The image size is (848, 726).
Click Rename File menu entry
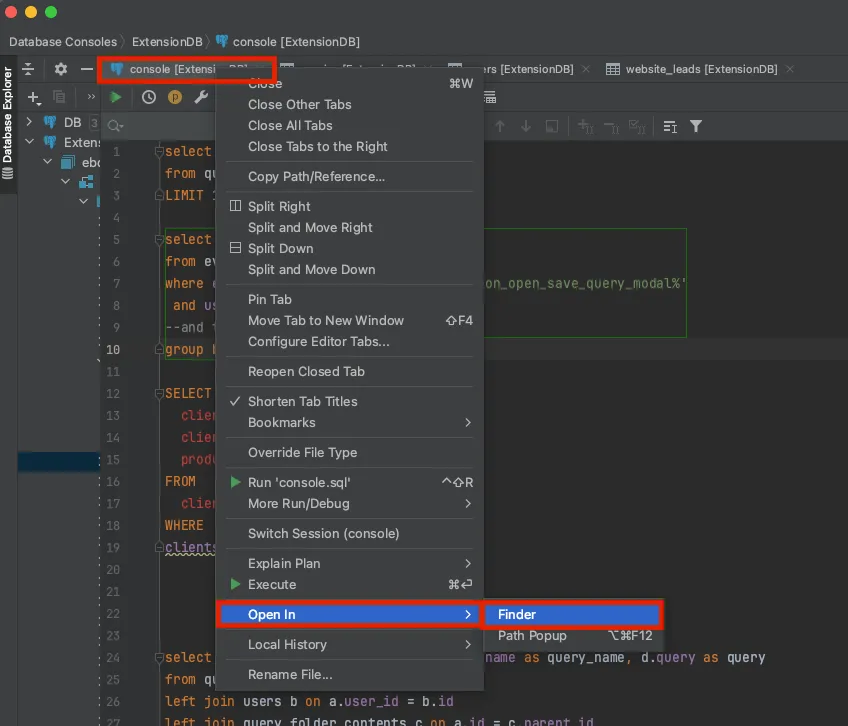[290, 674]
